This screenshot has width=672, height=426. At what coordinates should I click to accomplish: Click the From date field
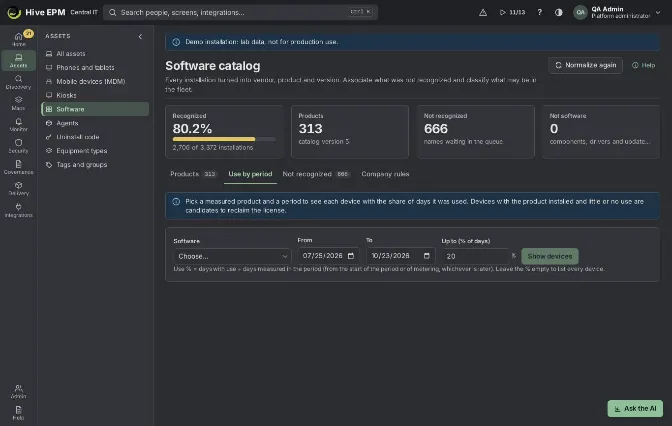pos(328,256)
